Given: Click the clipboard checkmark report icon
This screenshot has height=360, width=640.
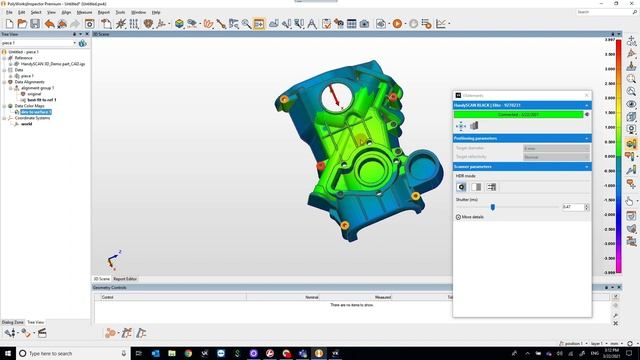Looking at the screenshot, I should click(x=327, y=24).
